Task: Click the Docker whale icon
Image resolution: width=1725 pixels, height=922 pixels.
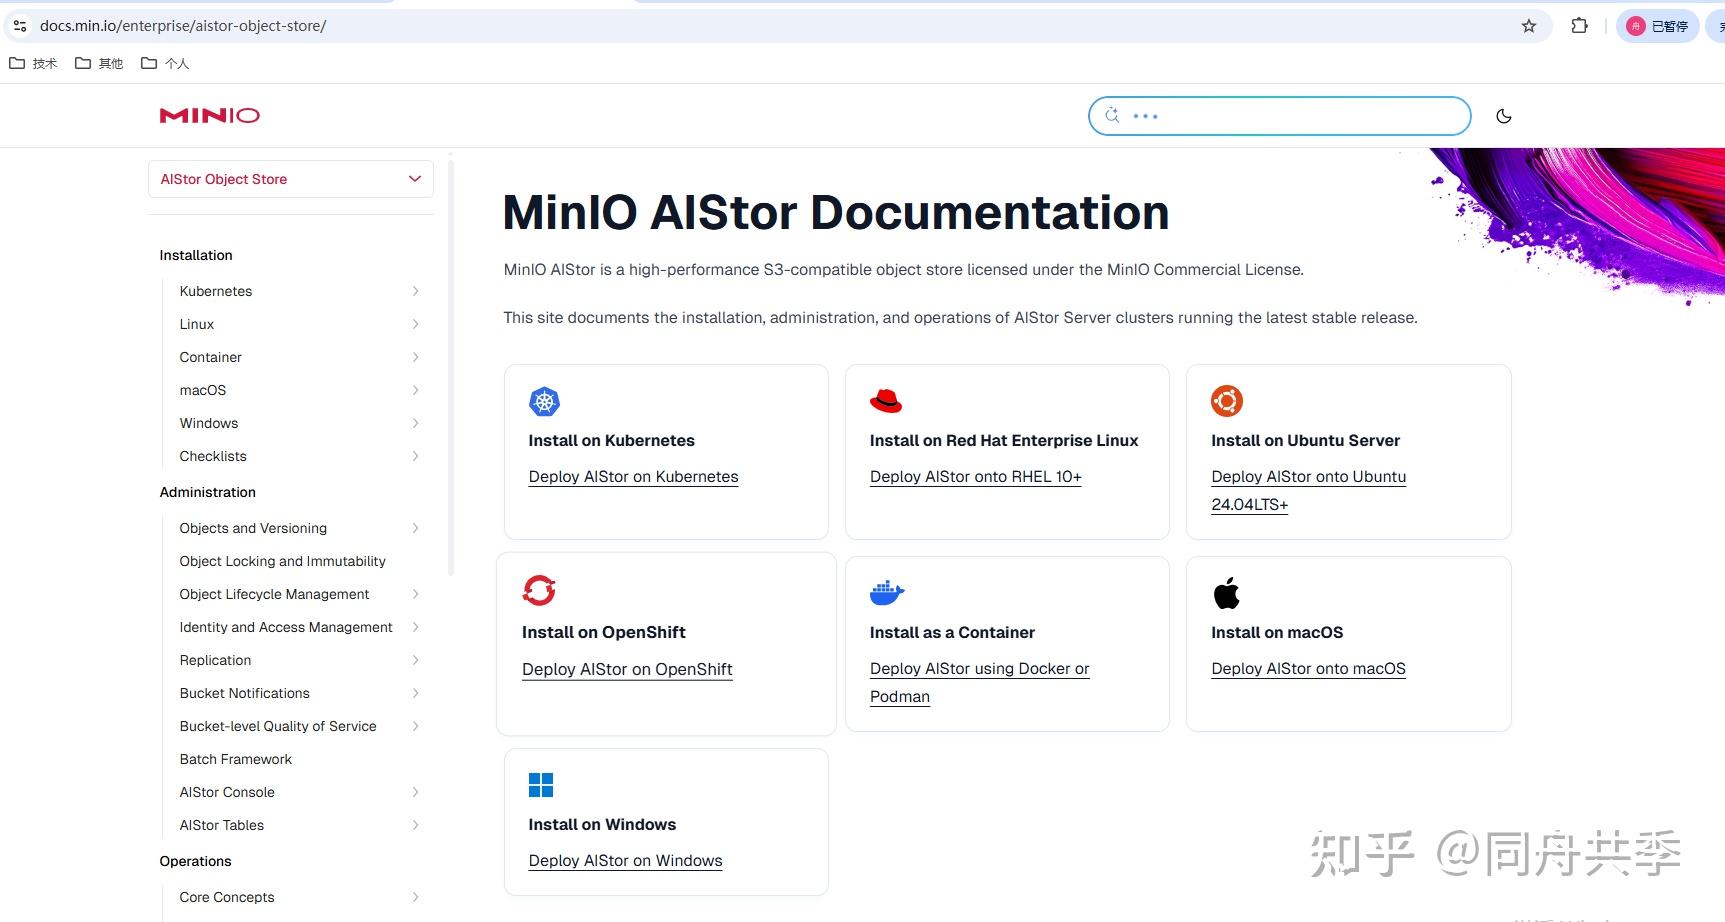Action: 887,593
